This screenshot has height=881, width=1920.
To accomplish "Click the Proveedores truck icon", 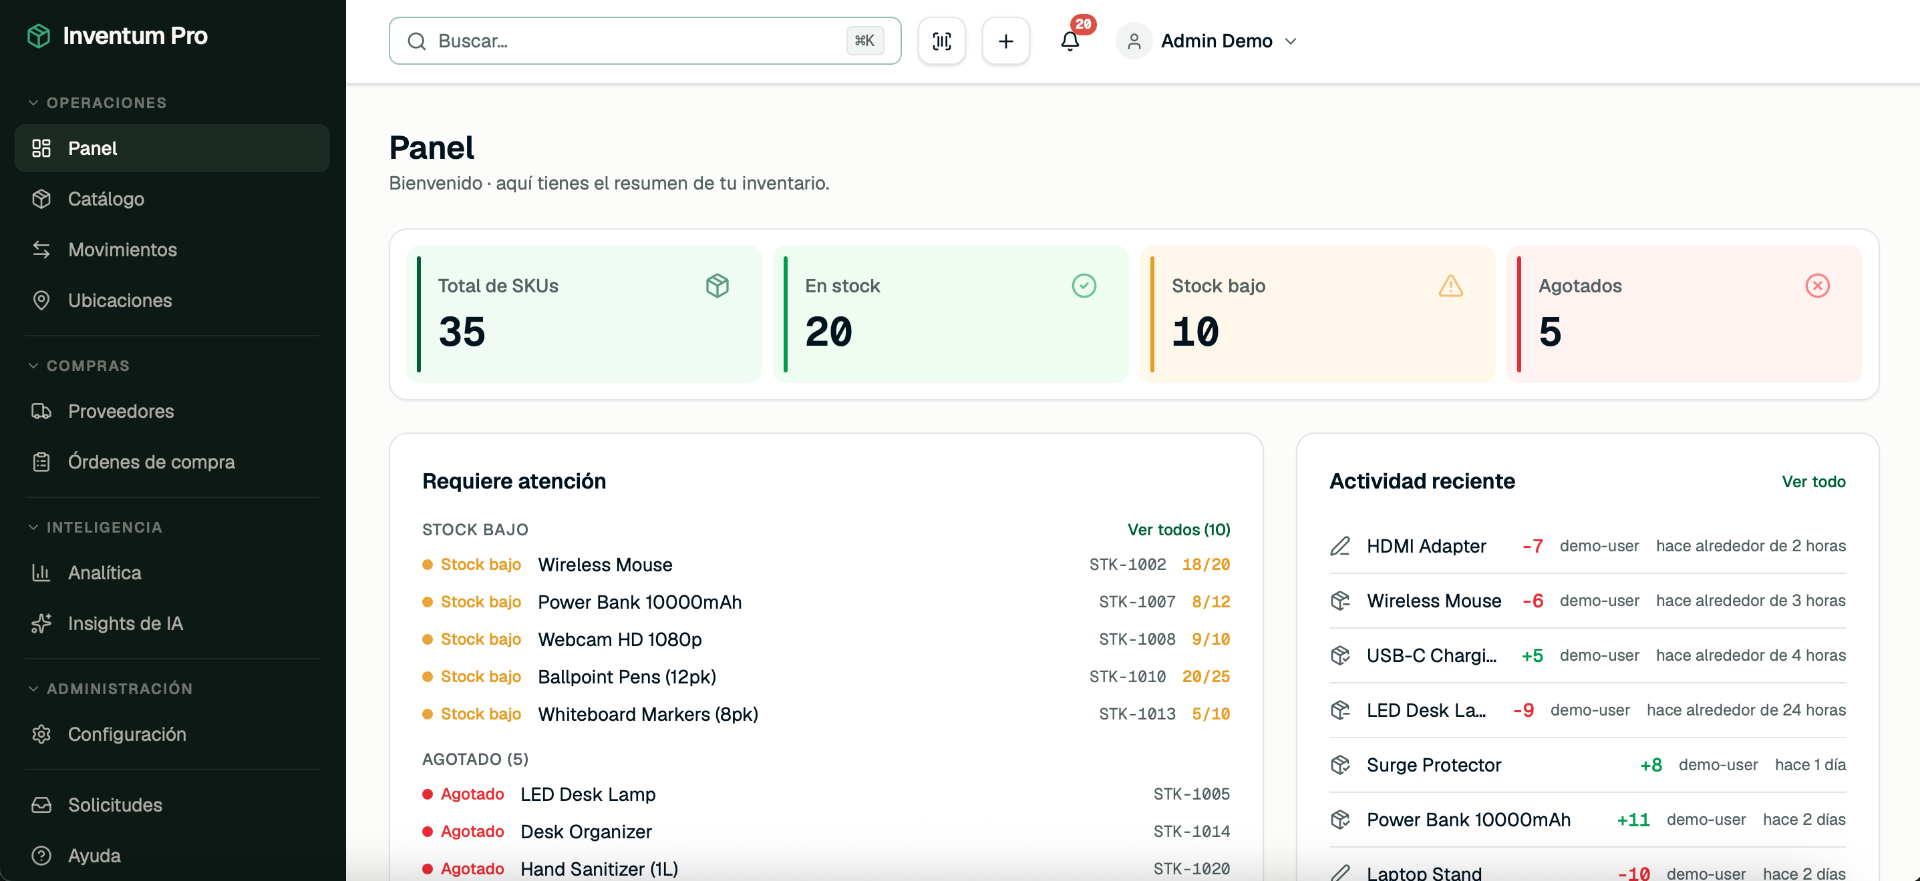I will [41, 411].
